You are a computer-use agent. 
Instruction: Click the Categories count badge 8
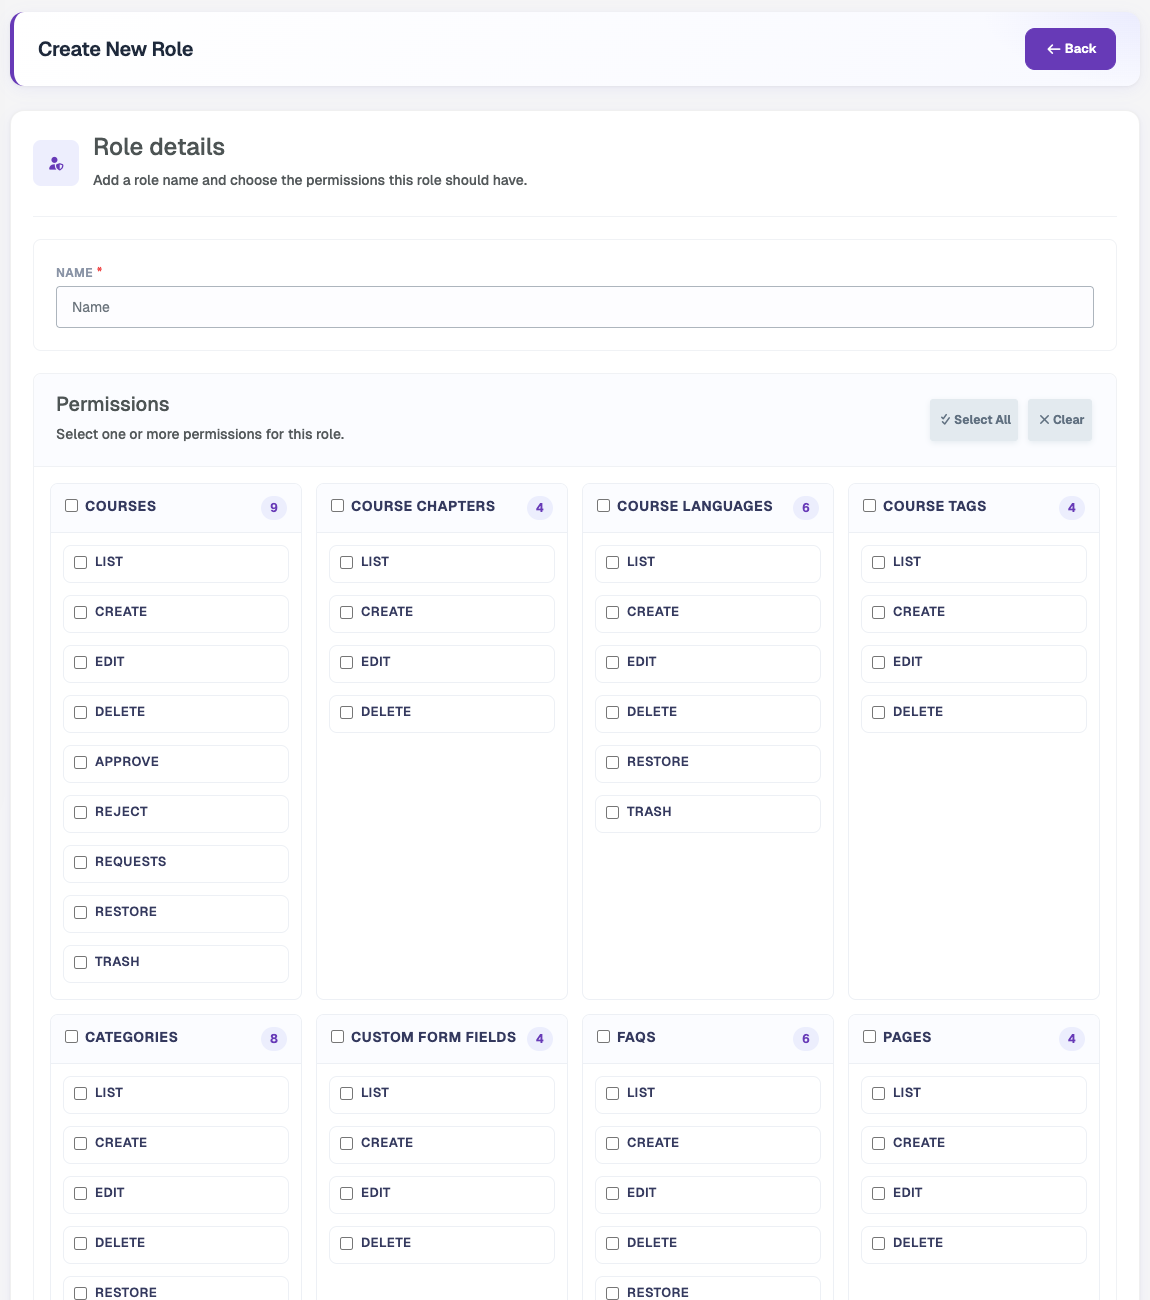(274, 1039)
